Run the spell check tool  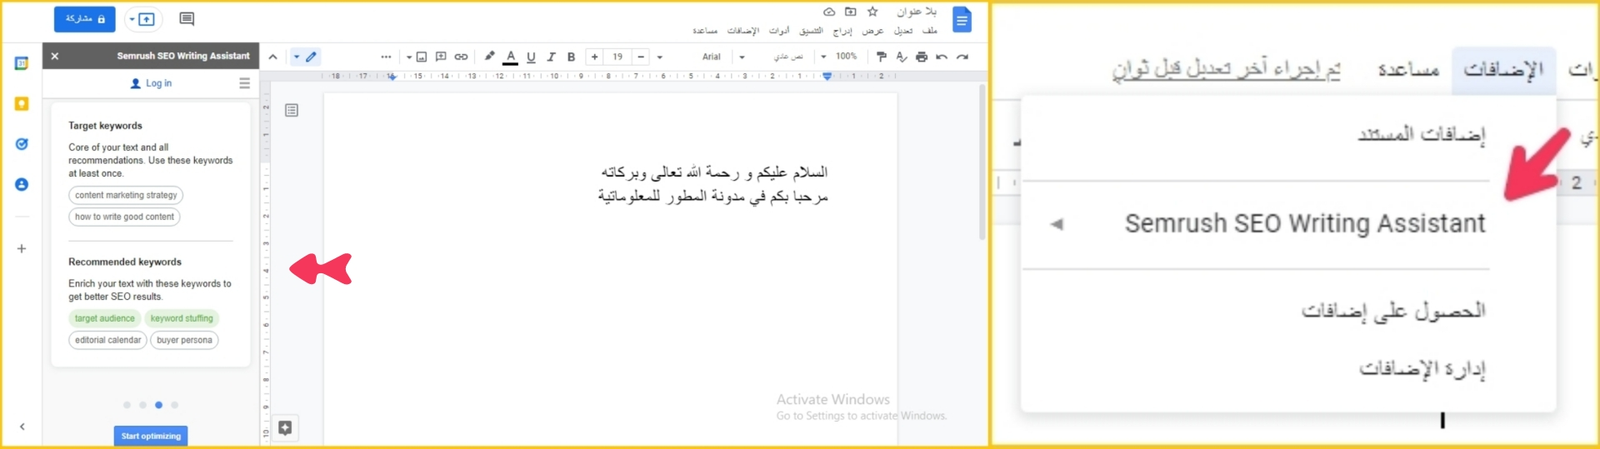point(901,57)
